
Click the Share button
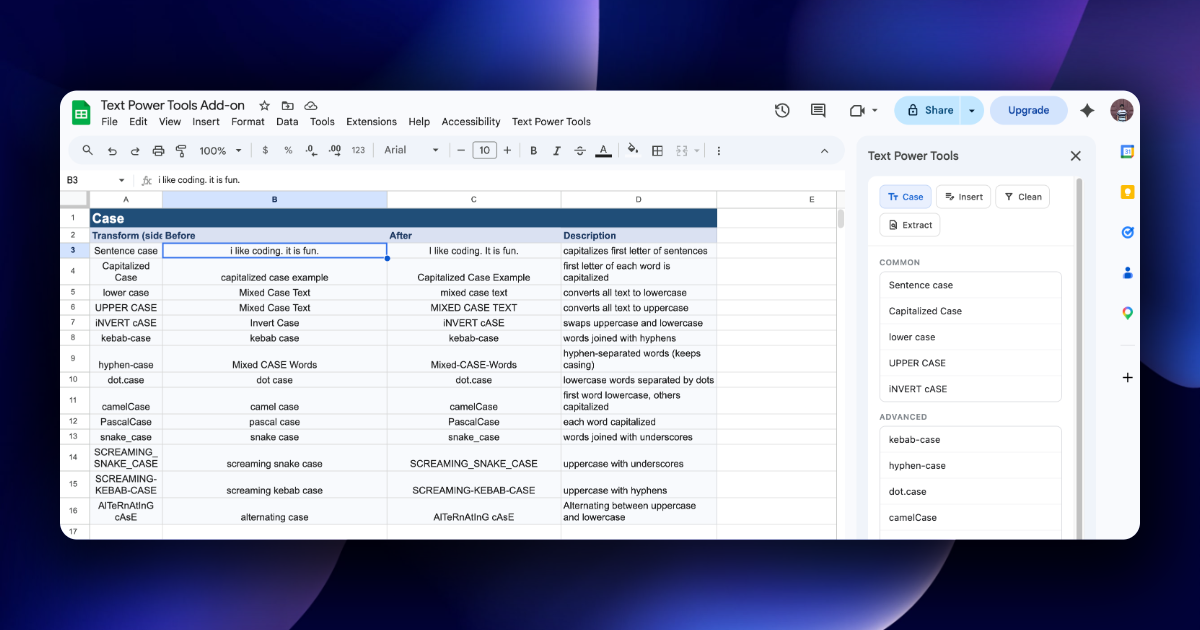[x=928, y=110]
